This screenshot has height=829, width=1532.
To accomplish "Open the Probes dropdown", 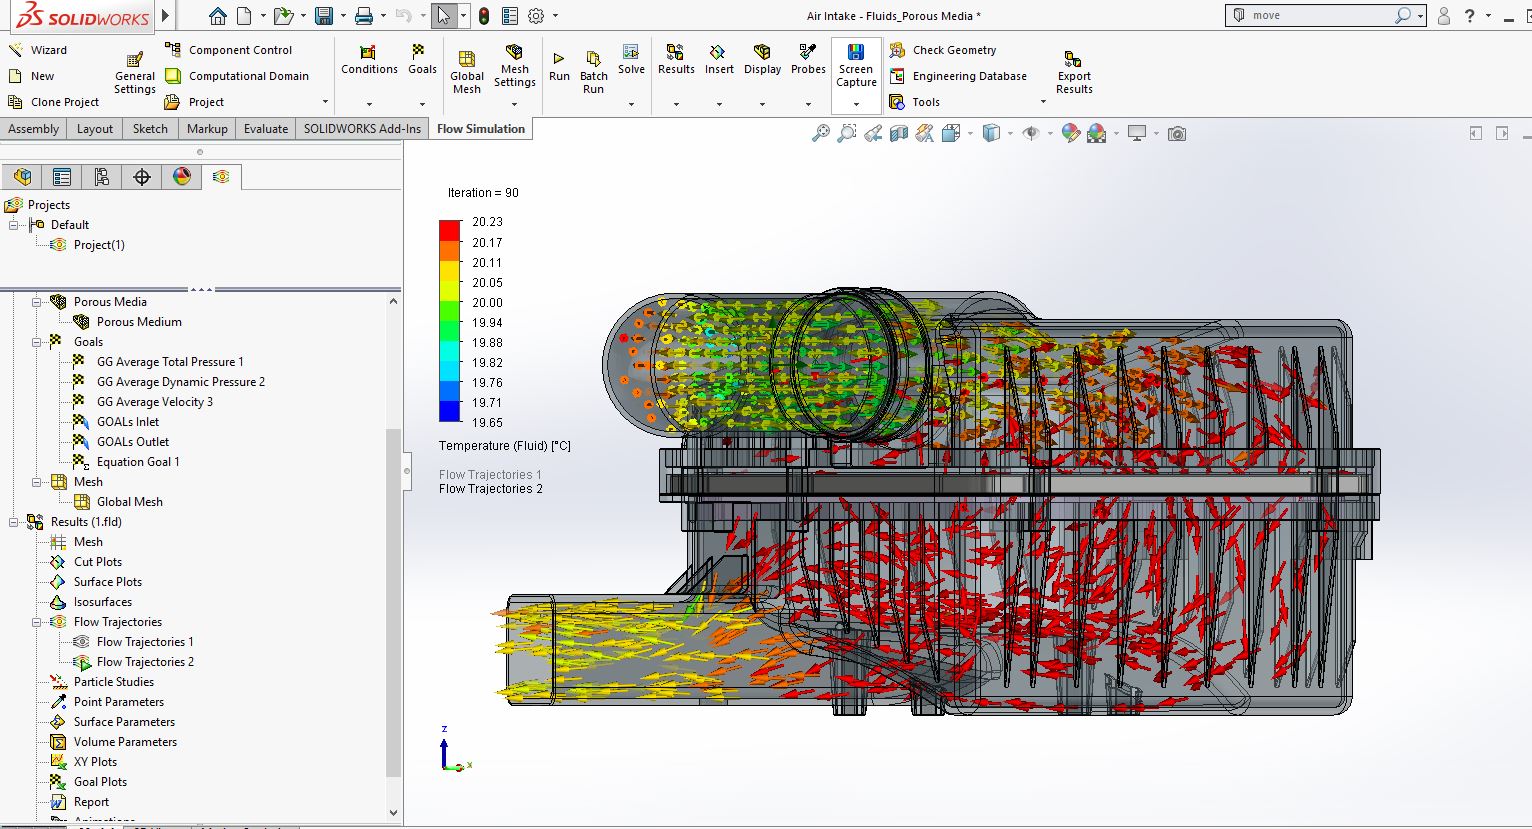I will 808,104.
